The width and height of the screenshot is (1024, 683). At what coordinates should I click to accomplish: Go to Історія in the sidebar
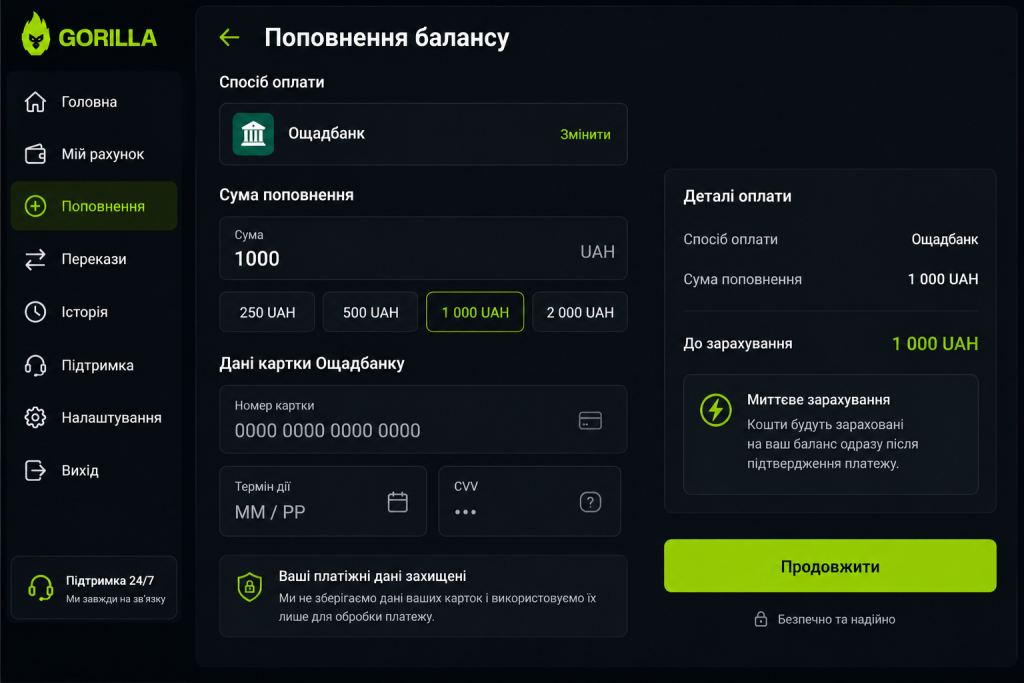pyautogui.click(x=94, y=312)
